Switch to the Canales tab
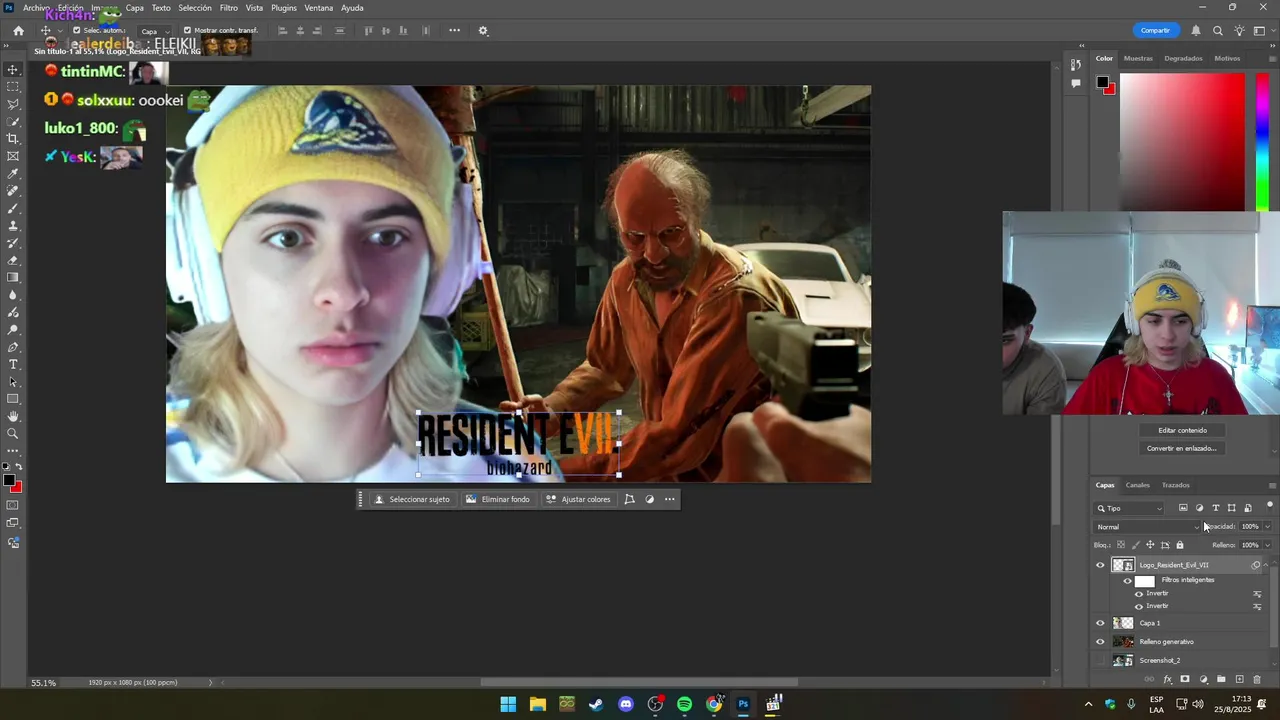This screenshot has width=1280, height=720. coord(1137,485)
